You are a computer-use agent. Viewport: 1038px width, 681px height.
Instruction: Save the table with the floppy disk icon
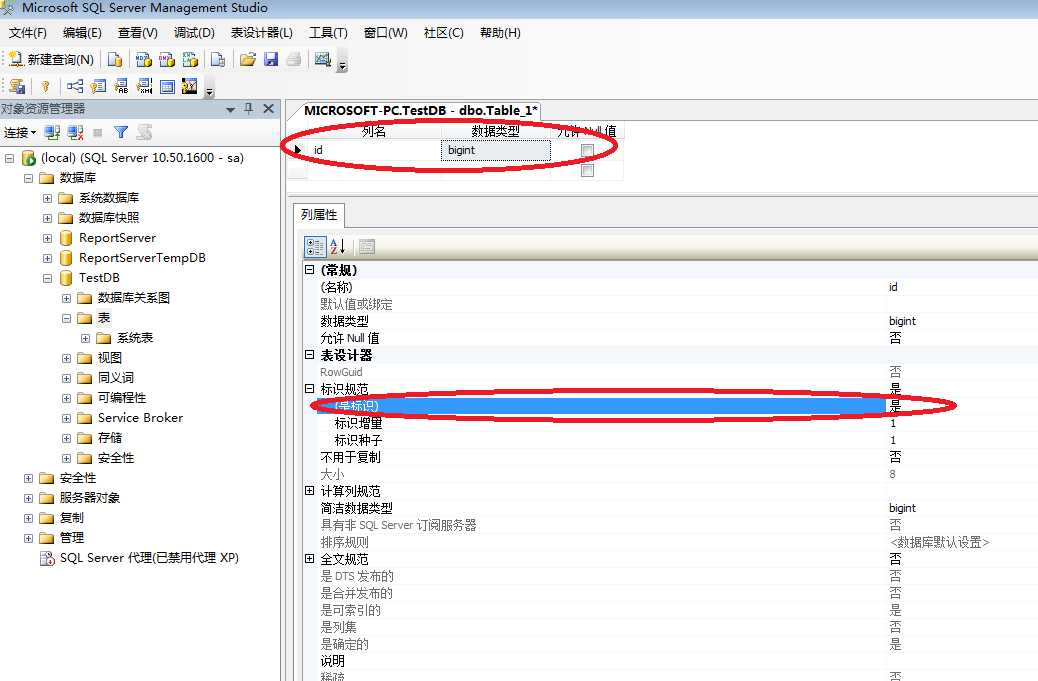(271, 60)
